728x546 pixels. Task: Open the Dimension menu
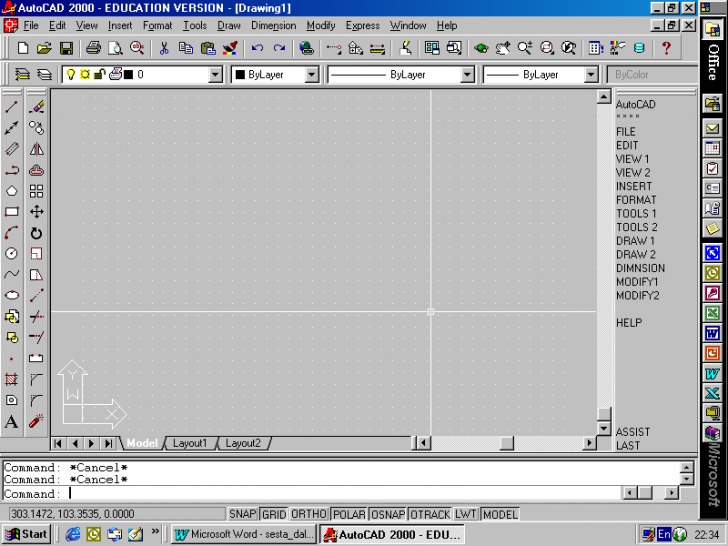click(x=273, y=26)
